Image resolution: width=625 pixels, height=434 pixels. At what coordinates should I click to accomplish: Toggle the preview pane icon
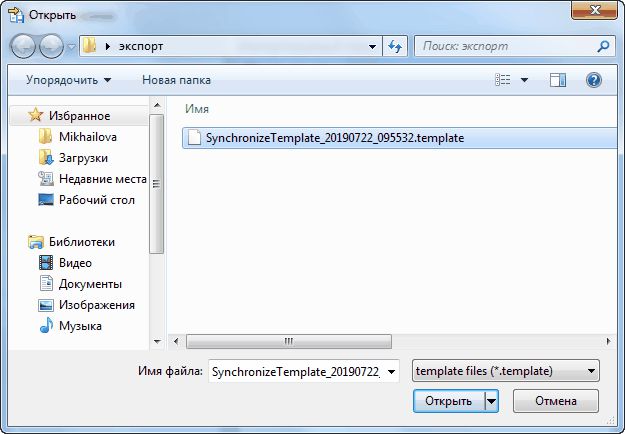click(x=559, y=80)
